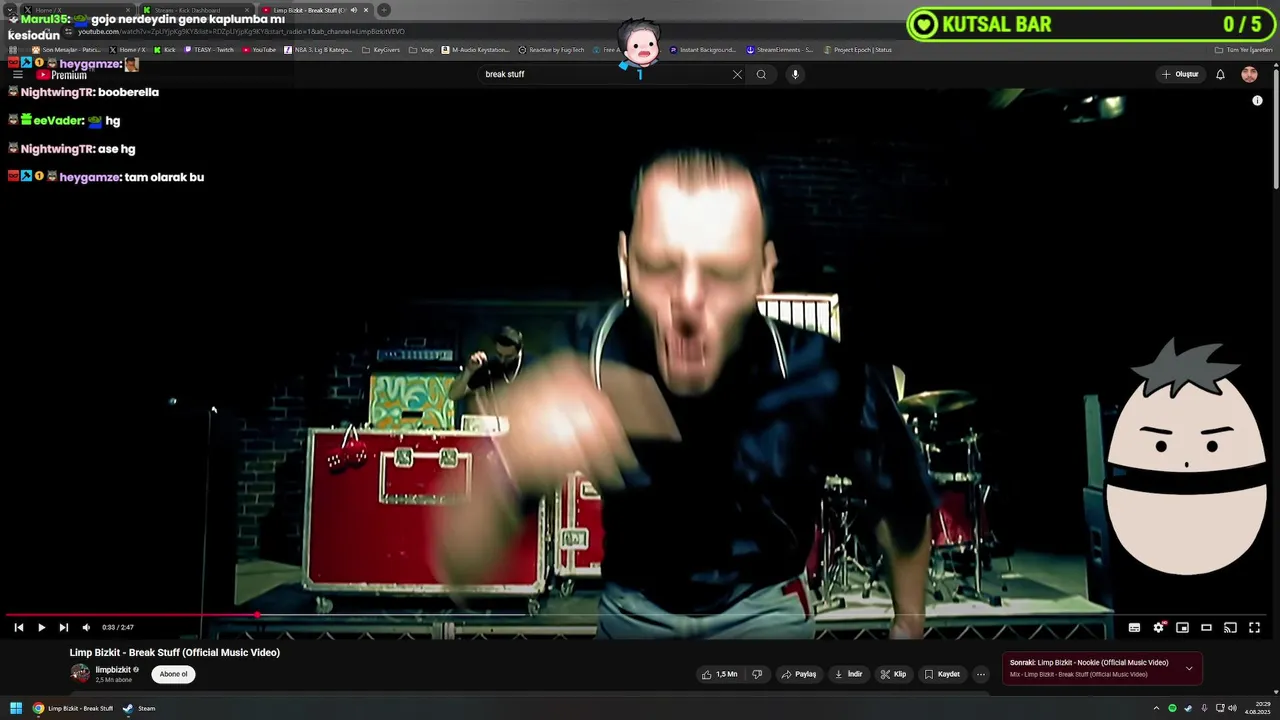Open the limpbizkit channel avatar

(80, 673)
